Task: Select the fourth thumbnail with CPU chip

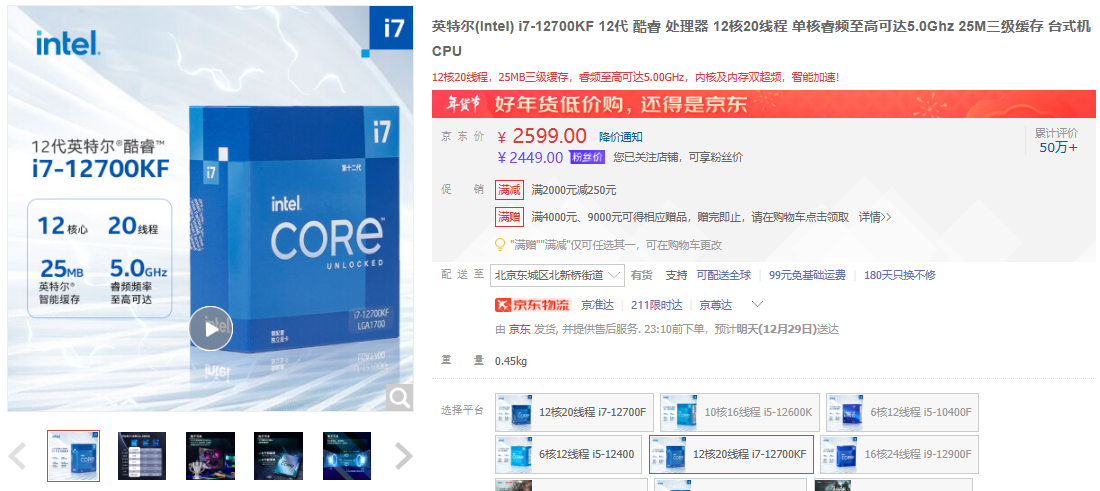Action: pyautogui.click(x=279, y=456)
